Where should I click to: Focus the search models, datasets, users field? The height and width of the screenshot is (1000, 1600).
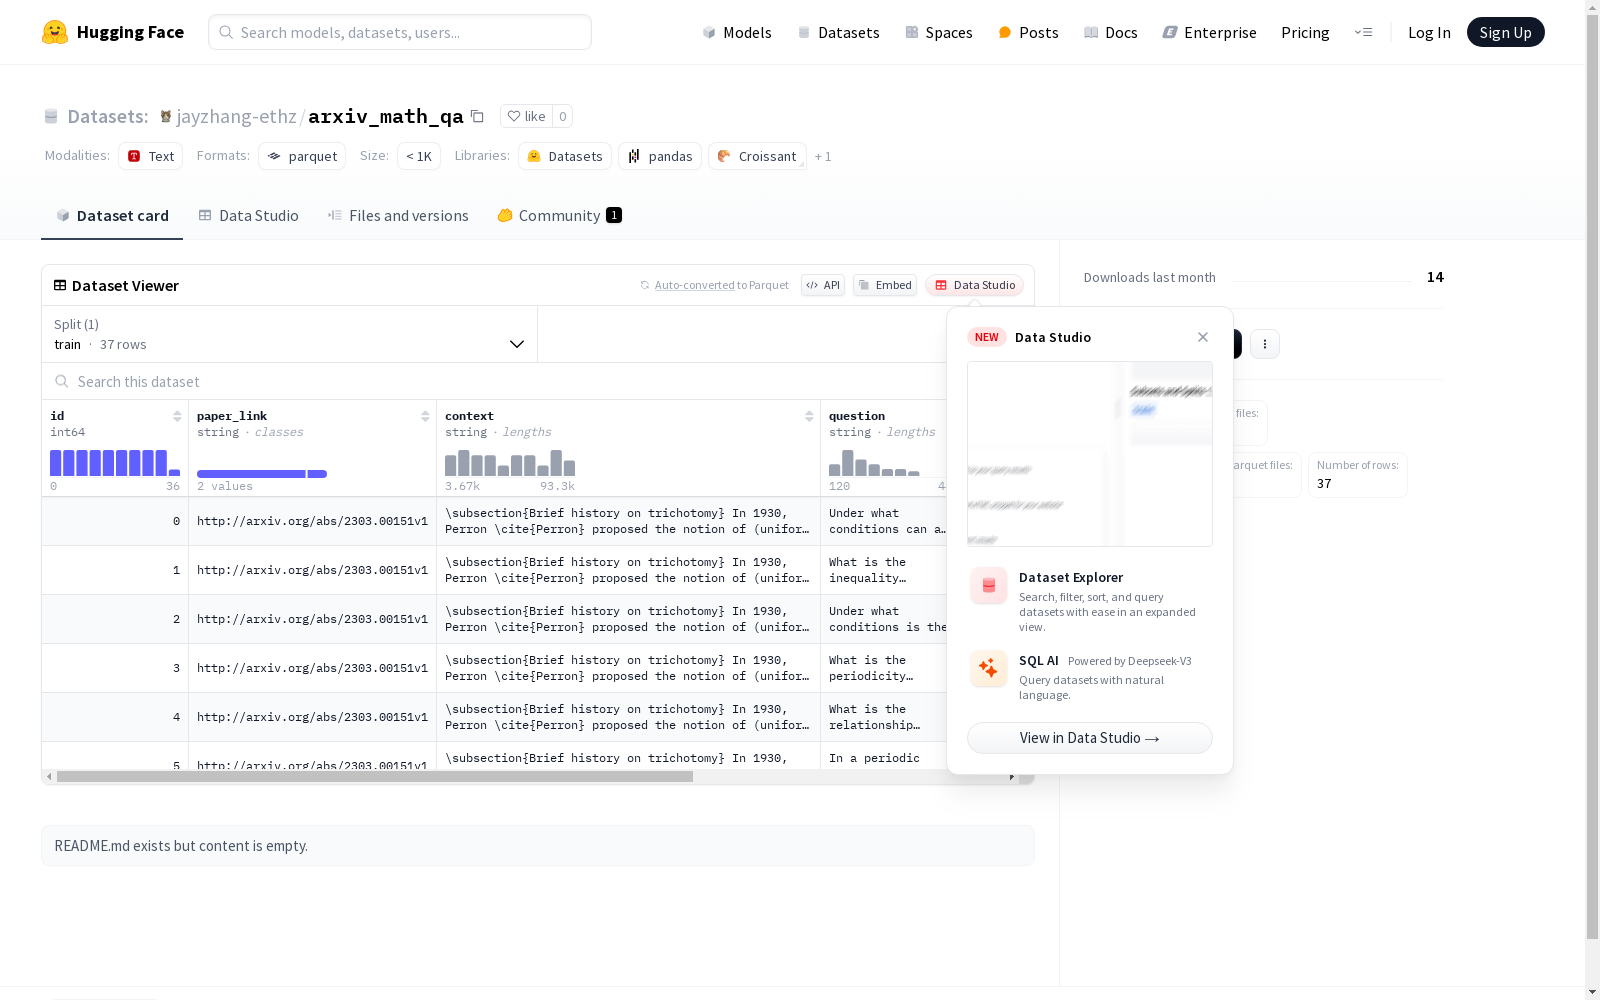point(400,32)
